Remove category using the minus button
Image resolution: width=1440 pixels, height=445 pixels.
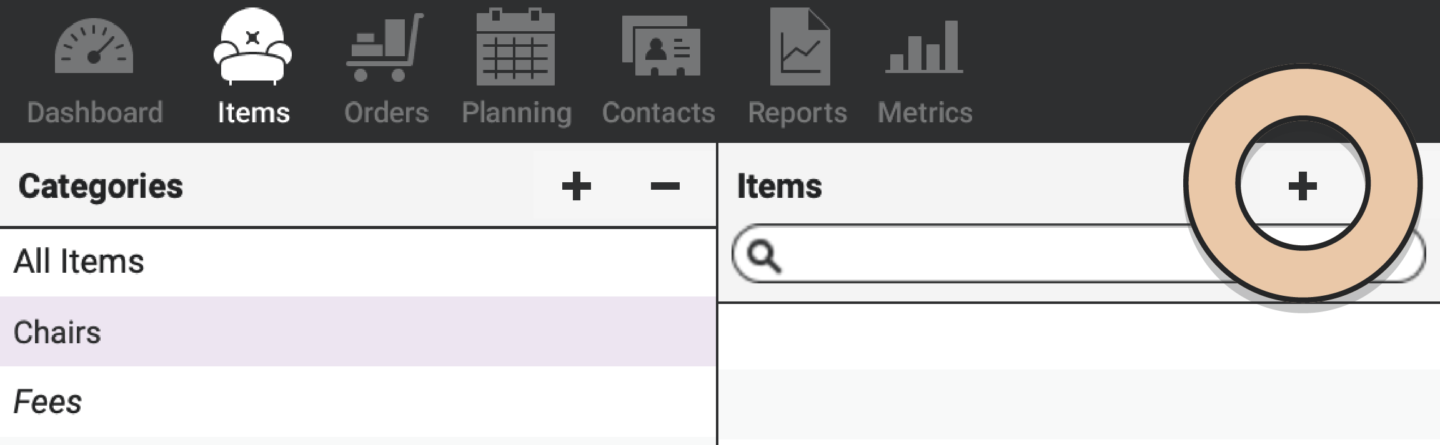665,186
